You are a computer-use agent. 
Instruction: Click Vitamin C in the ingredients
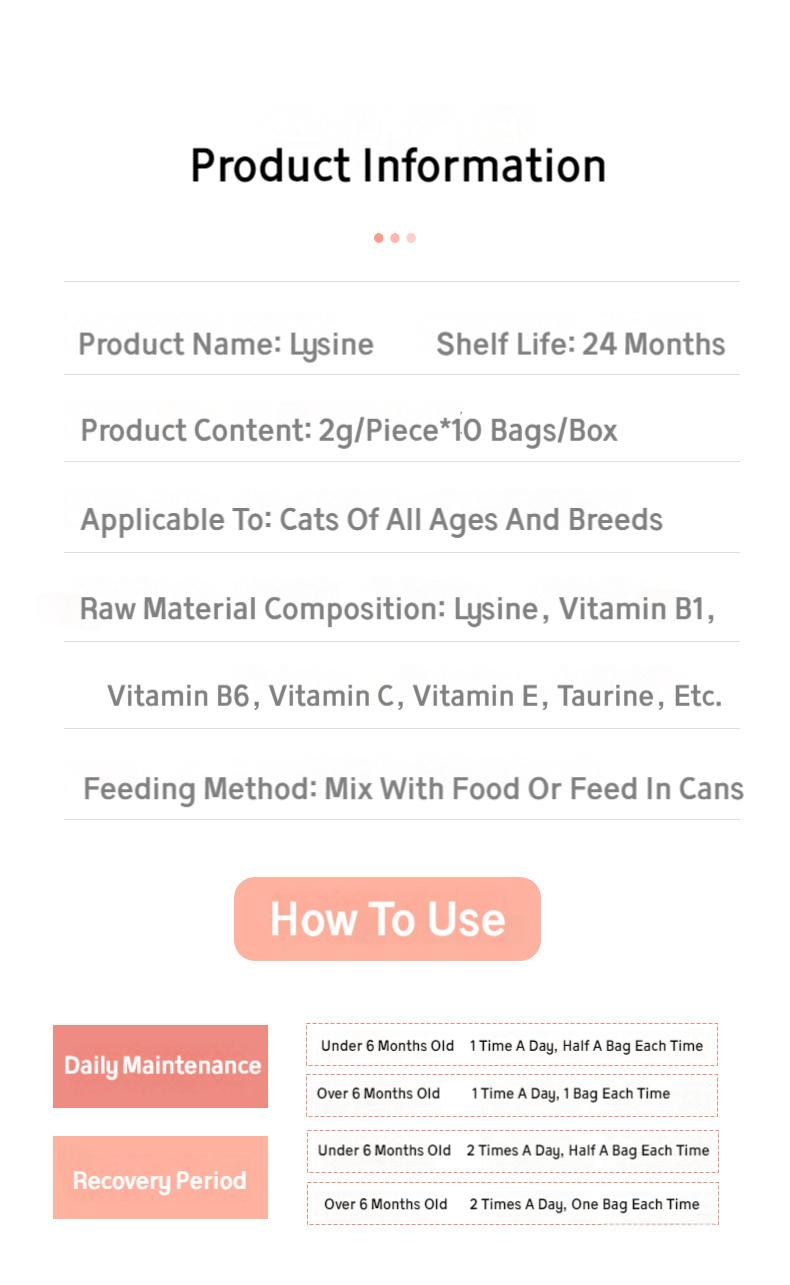(331, 696)
